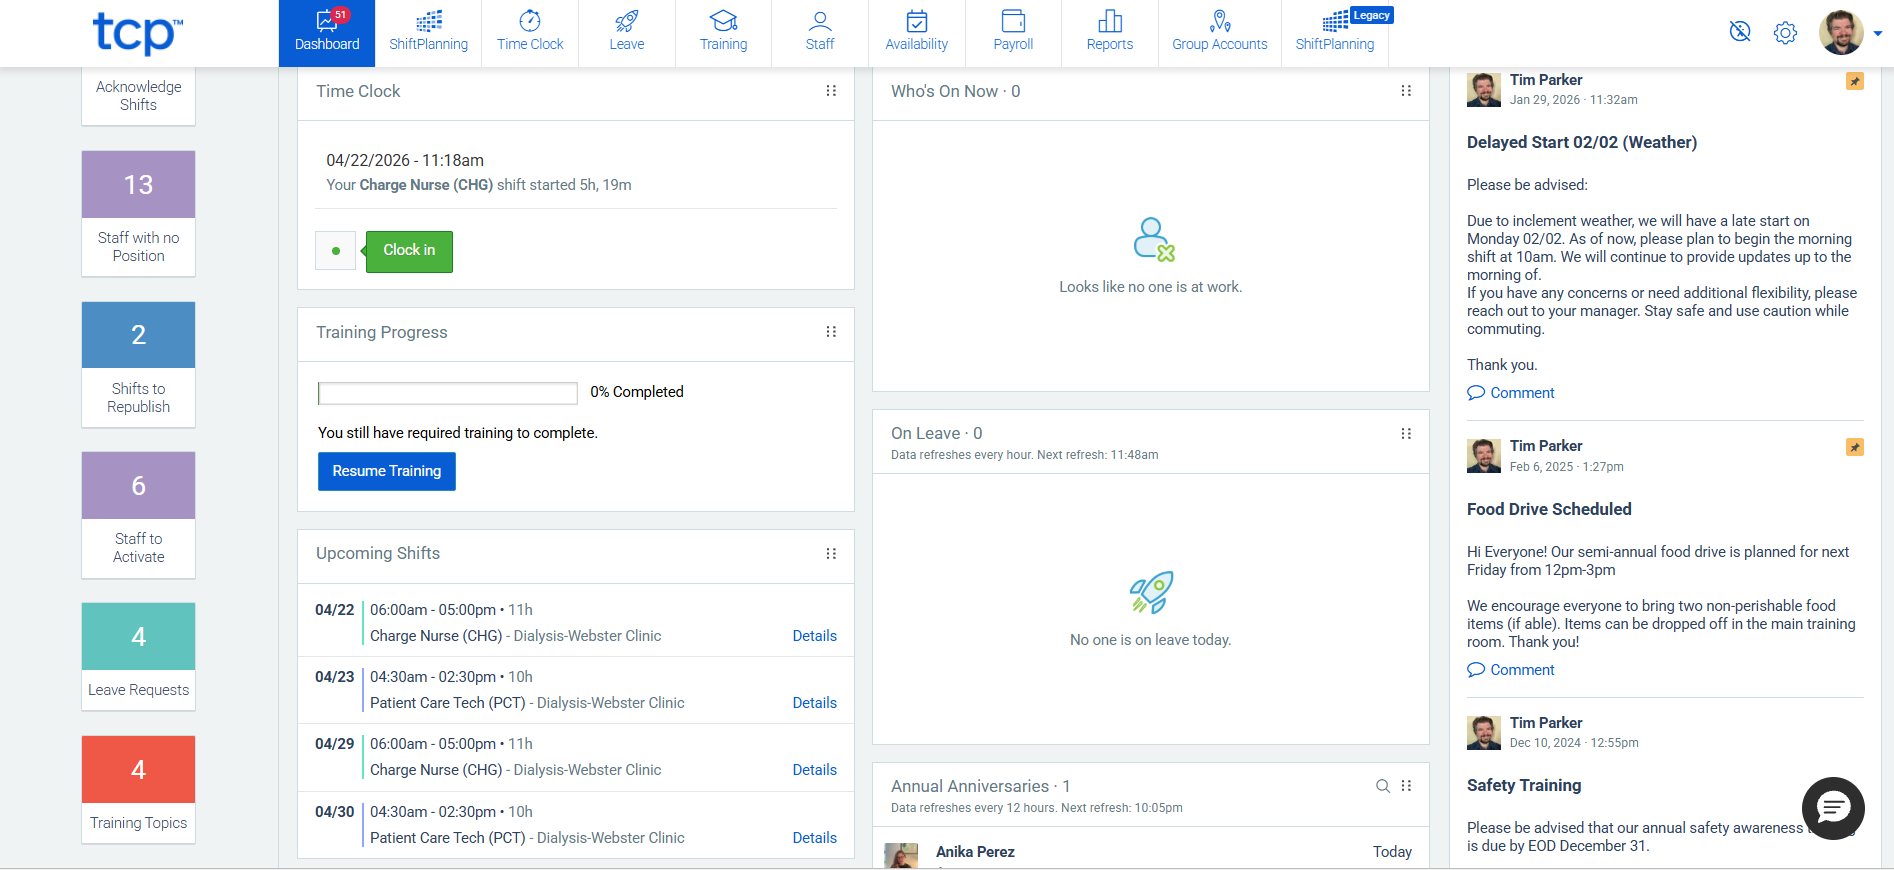Open the 4 Training Topics tile
The height and width of the screenshot is (870, 1894).
pyautogui.click(x=138, y=790)
